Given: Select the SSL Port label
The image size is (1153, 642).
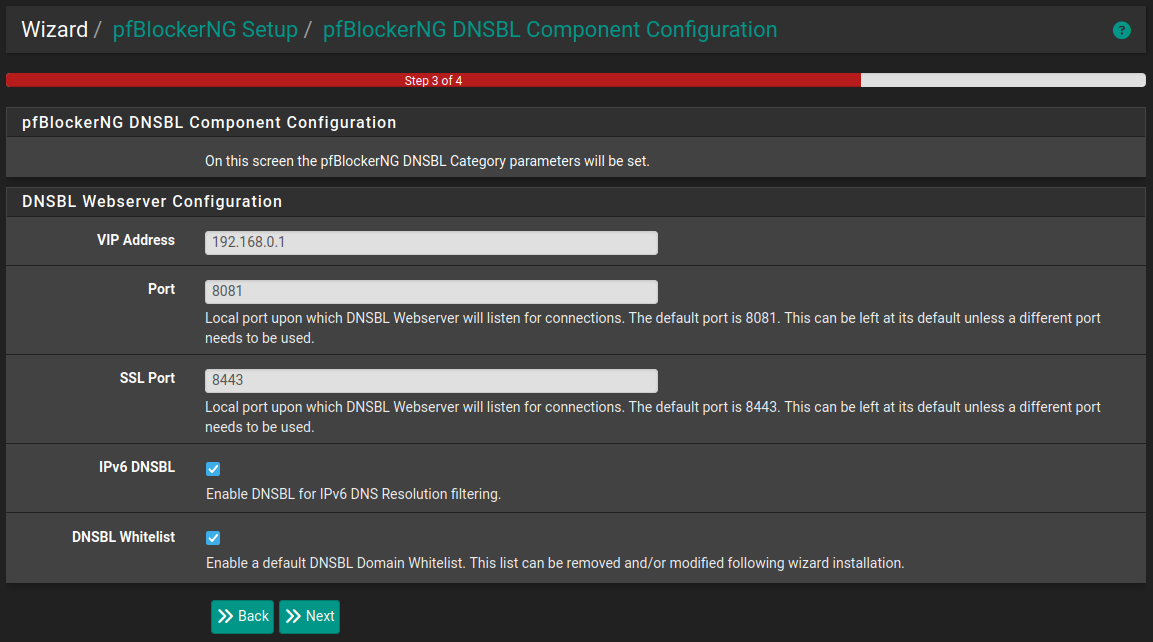Looking at the screenshot, I should [147, 378].
